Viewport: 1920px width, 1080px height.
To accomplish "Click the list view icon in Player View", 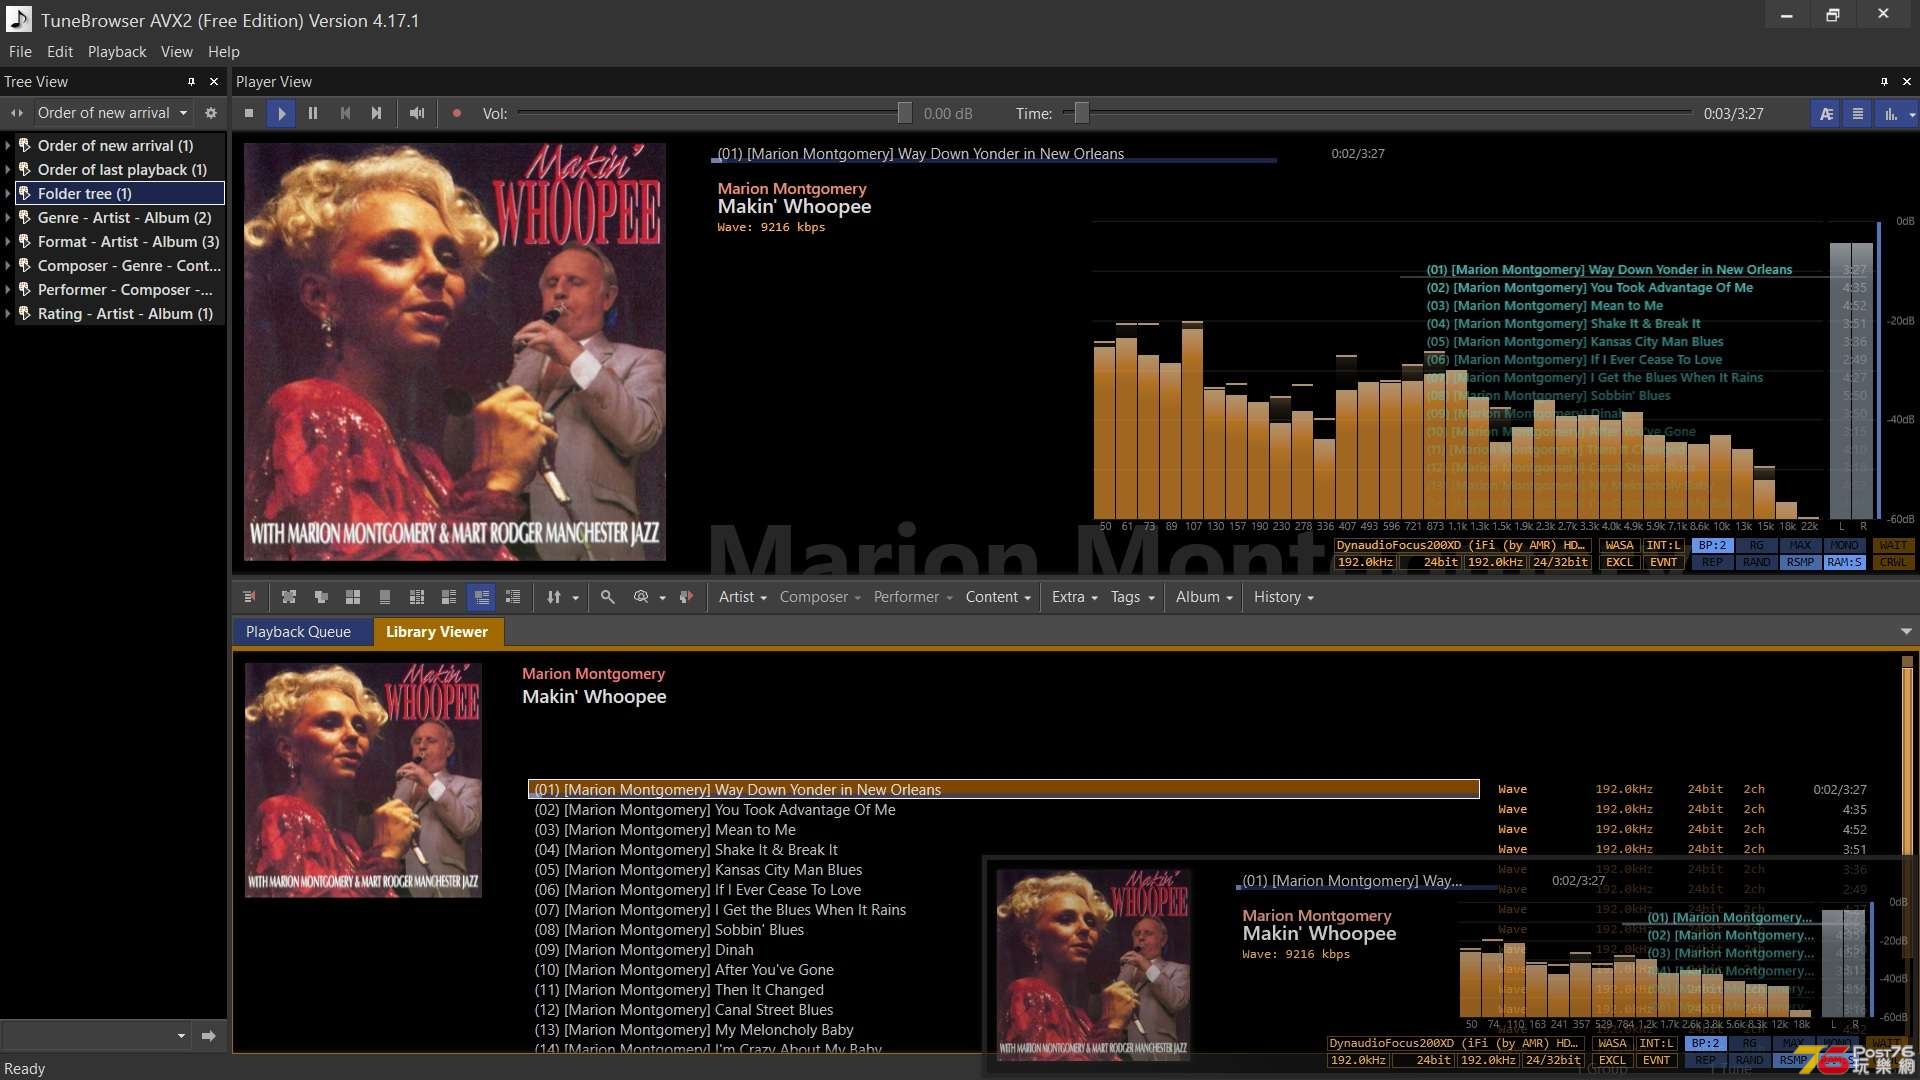I will tap(1858, 114).
